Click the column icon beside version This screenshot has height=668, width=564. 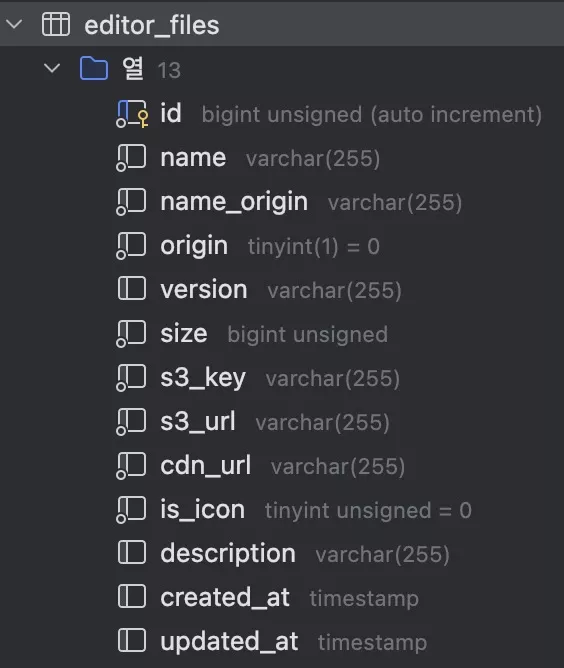point(132,288)
